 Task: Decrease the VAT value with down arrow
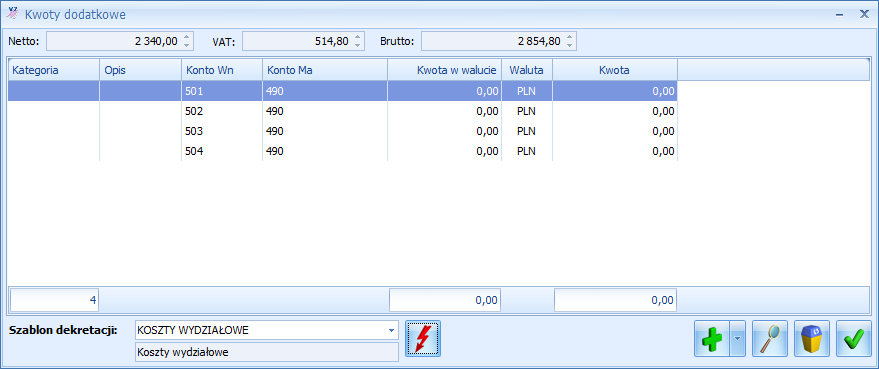coord(358,45)
